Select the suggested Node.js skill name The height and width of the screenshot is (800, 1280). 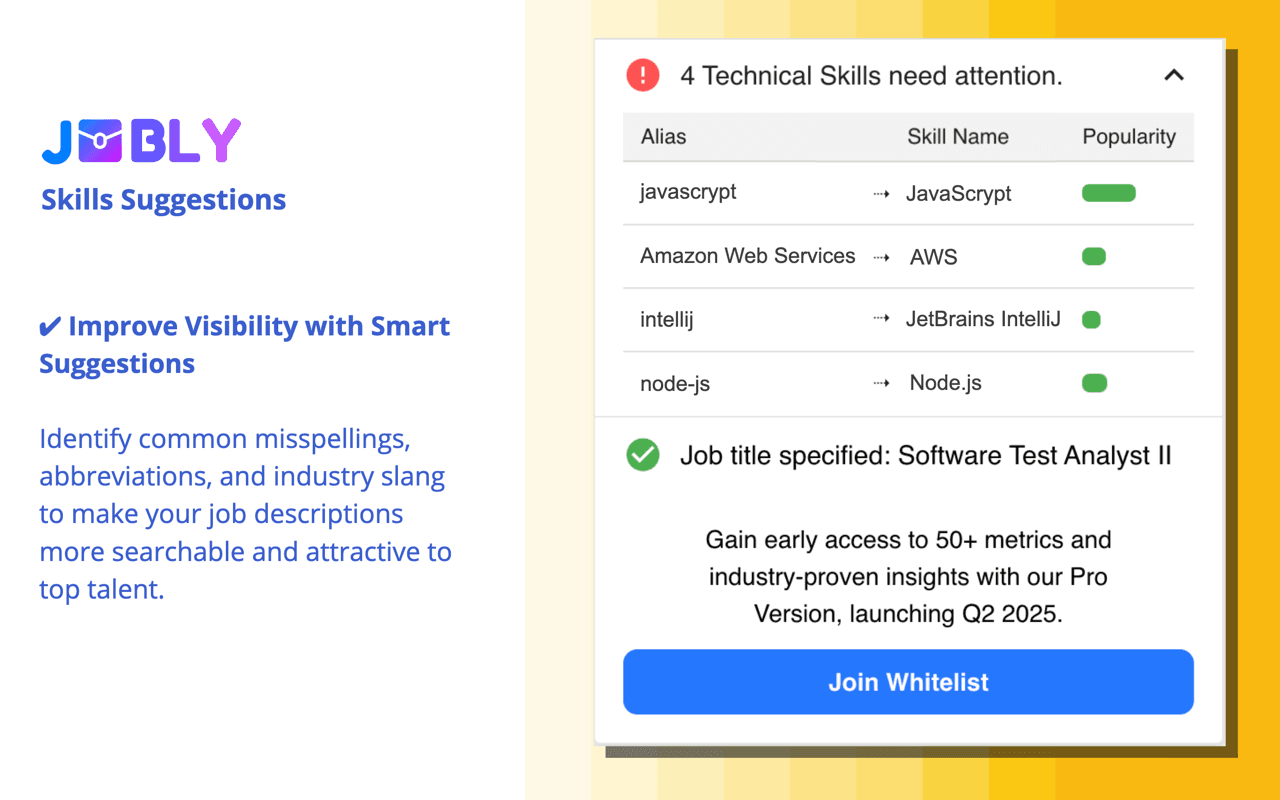point(945,383)
